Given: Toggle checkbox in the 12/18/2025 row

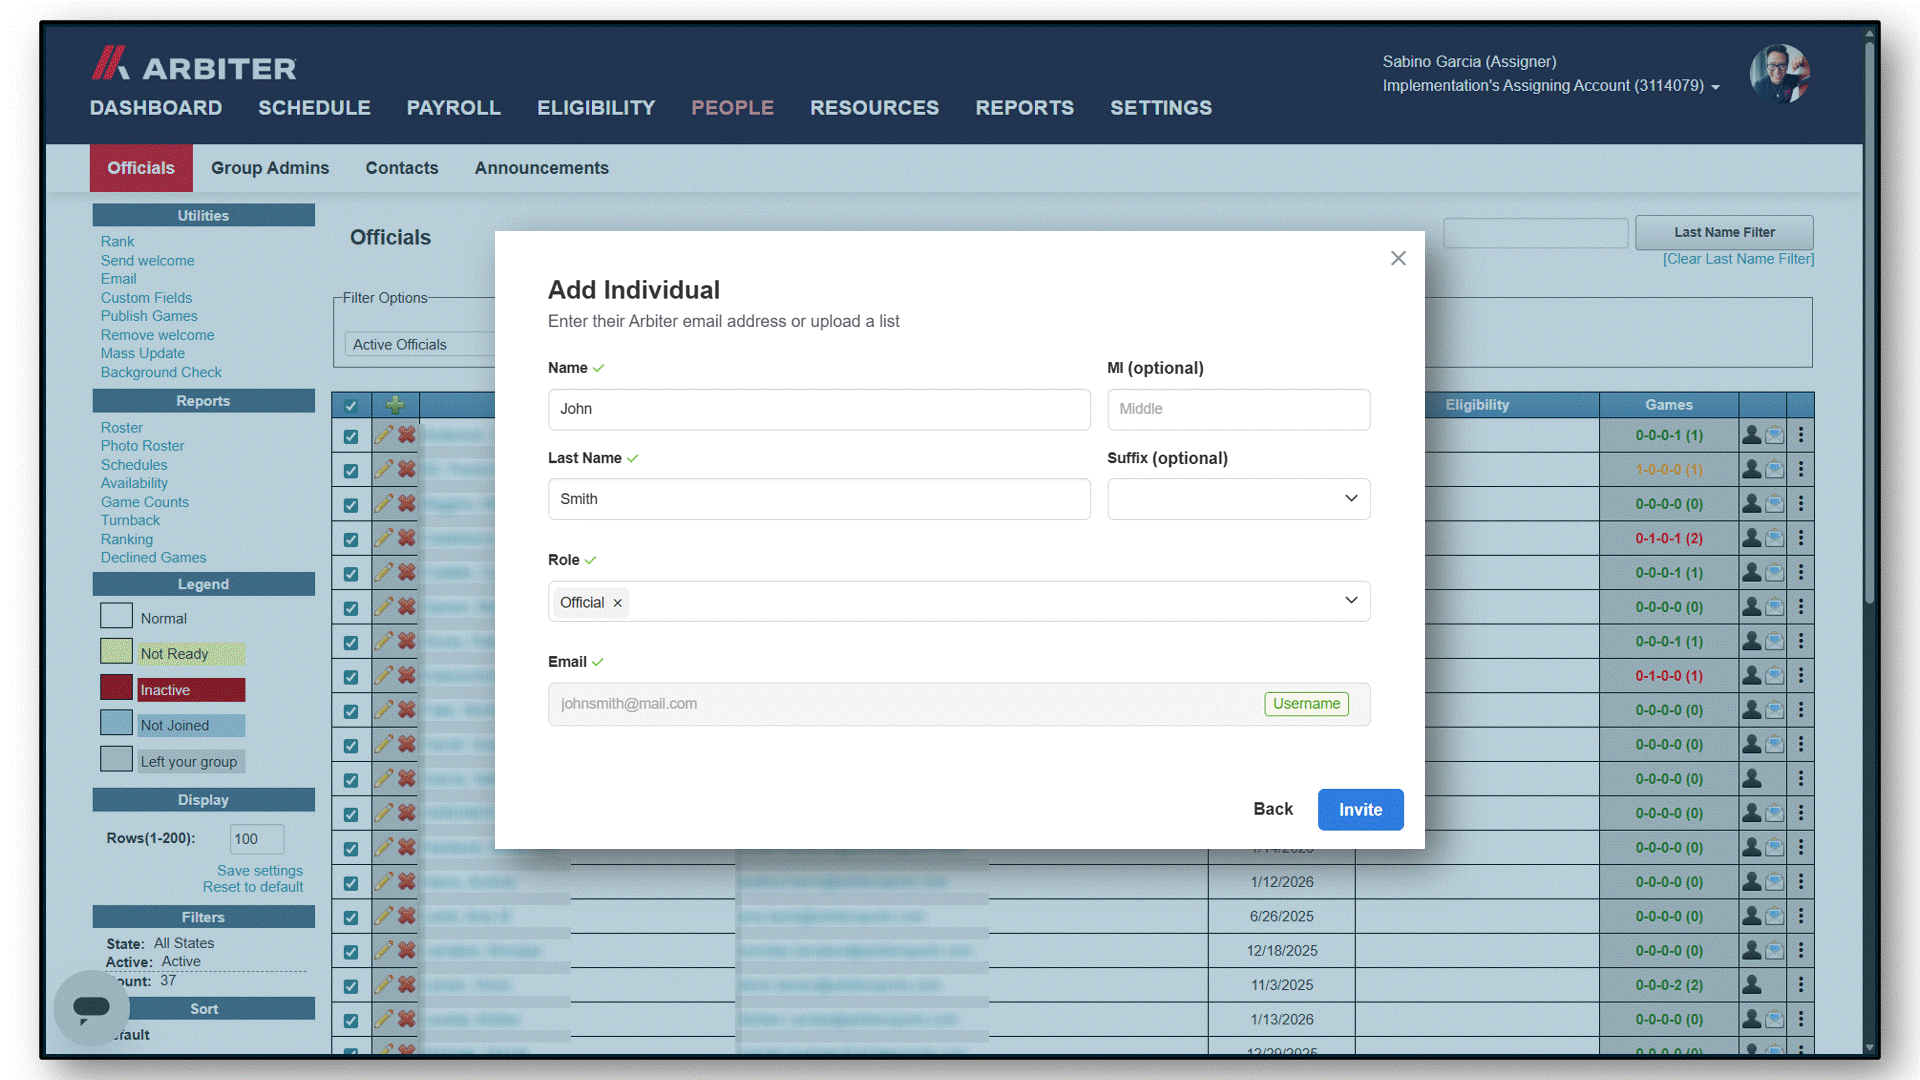Looking at the screenshot, I should 351,952.
